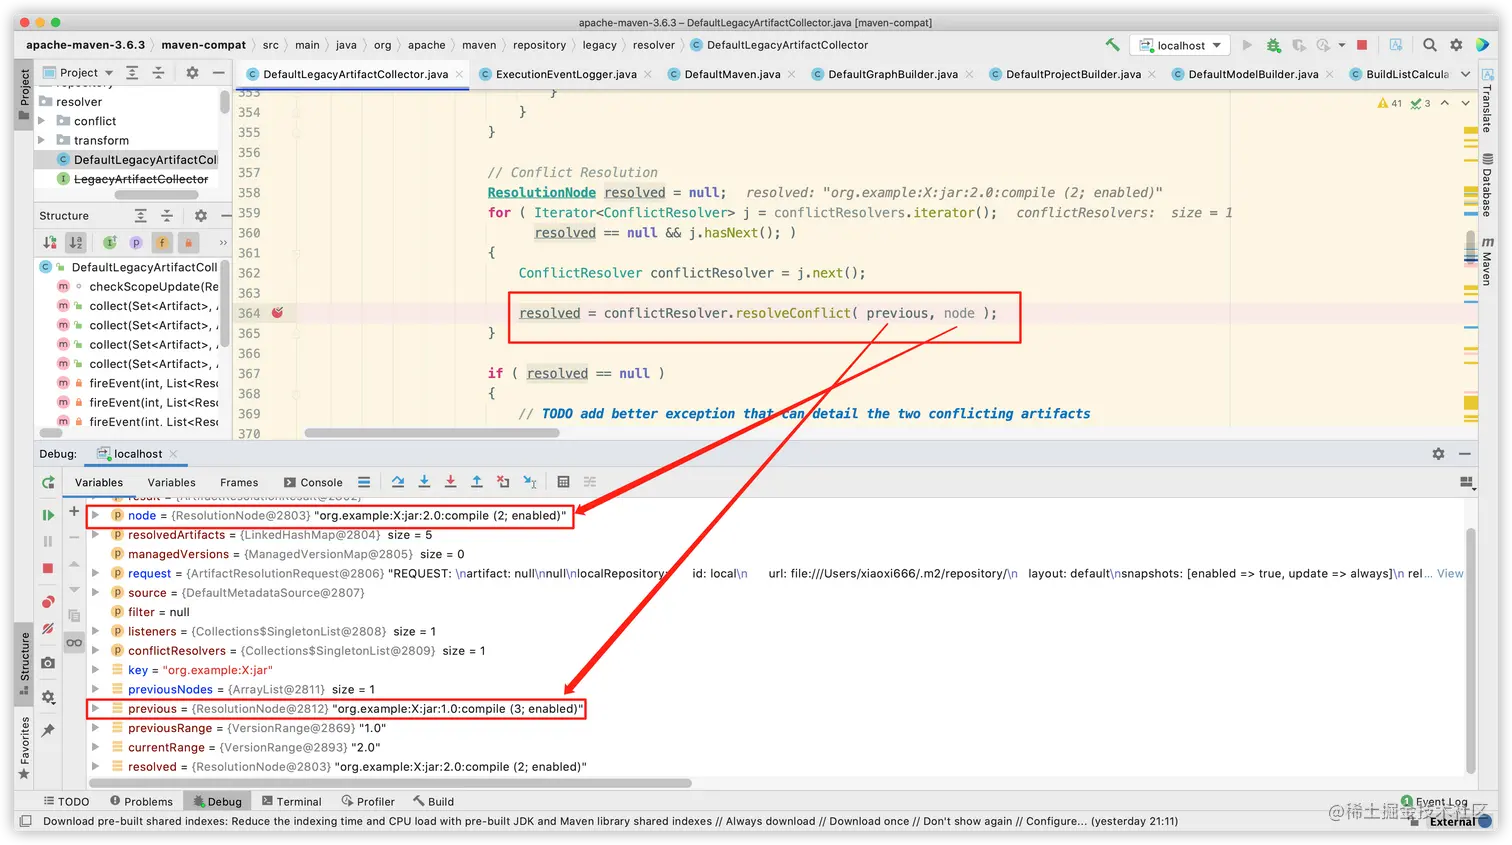Toggle the breakpoint on line 364
The width and height of the screenshot is (1512, 845).
[x=277, y=313]
